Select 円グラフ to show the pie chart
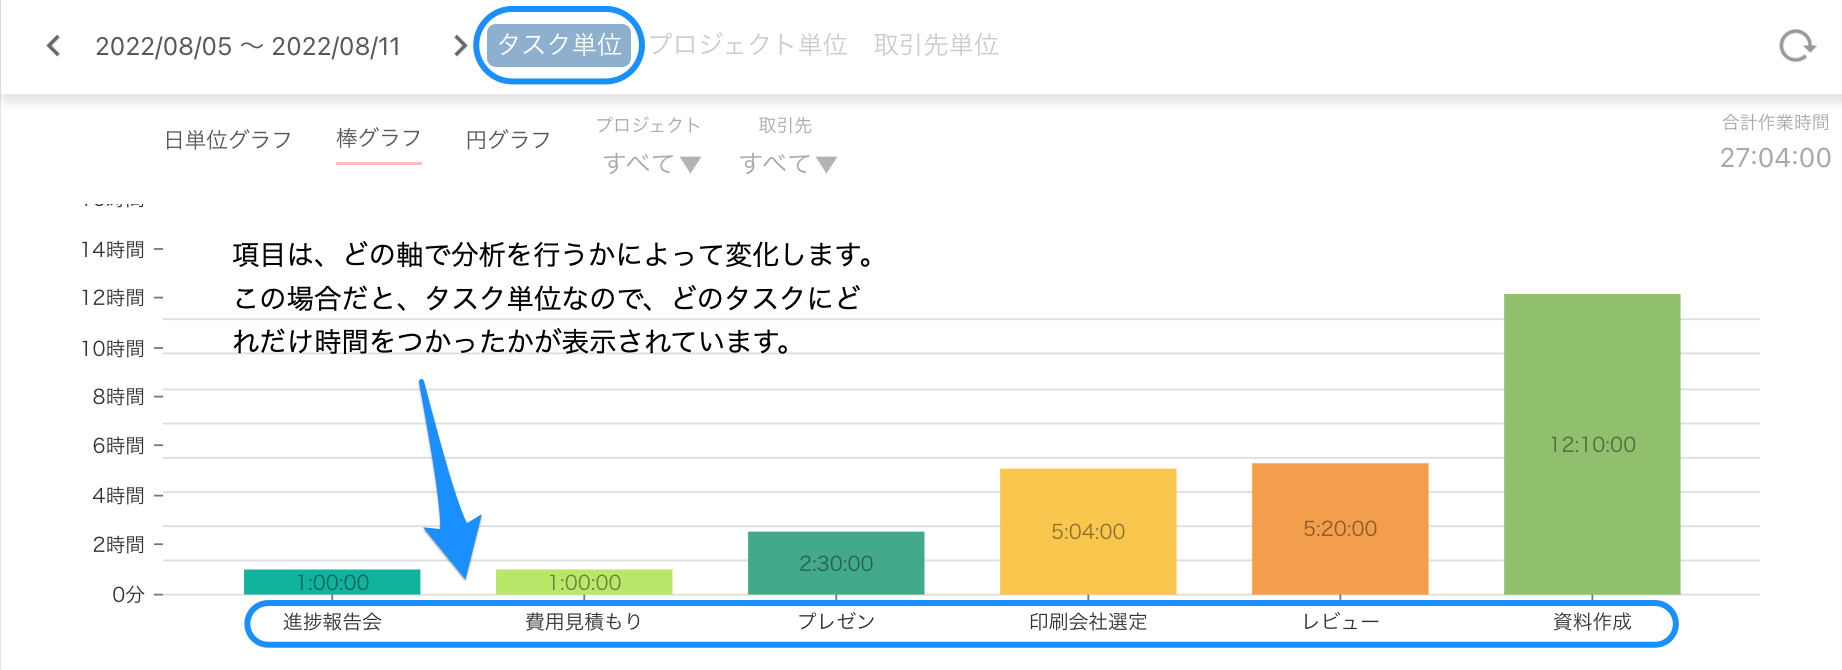Viewport: 1842px width, 670px height. tap(508, 139)
